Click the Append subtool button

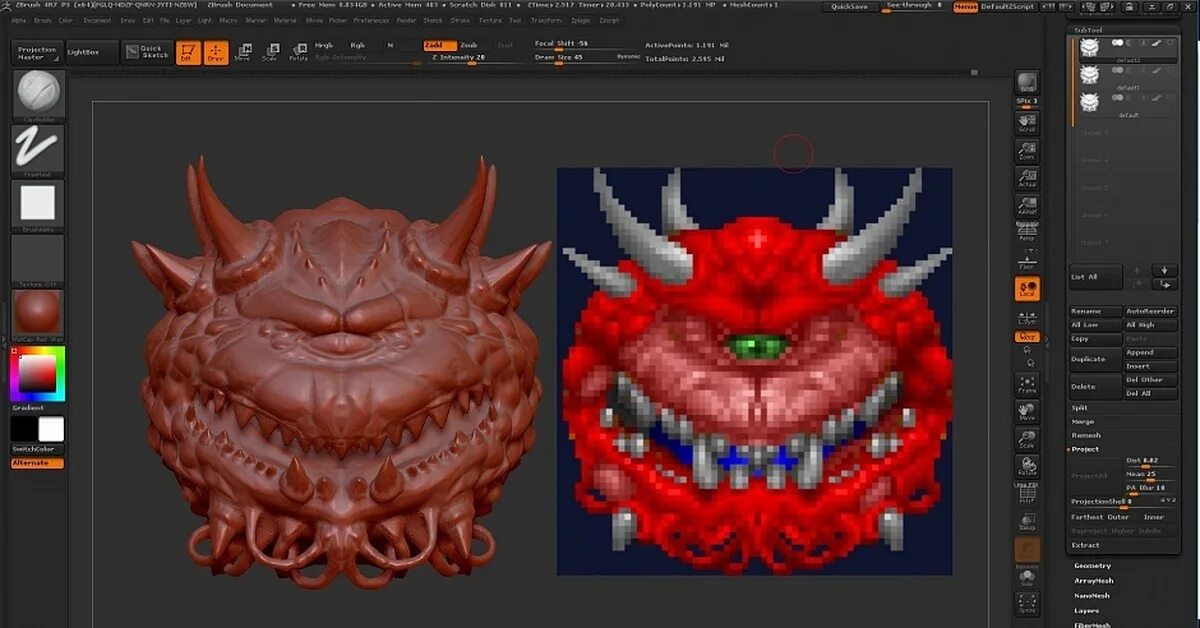click(x=1150, y=353)
